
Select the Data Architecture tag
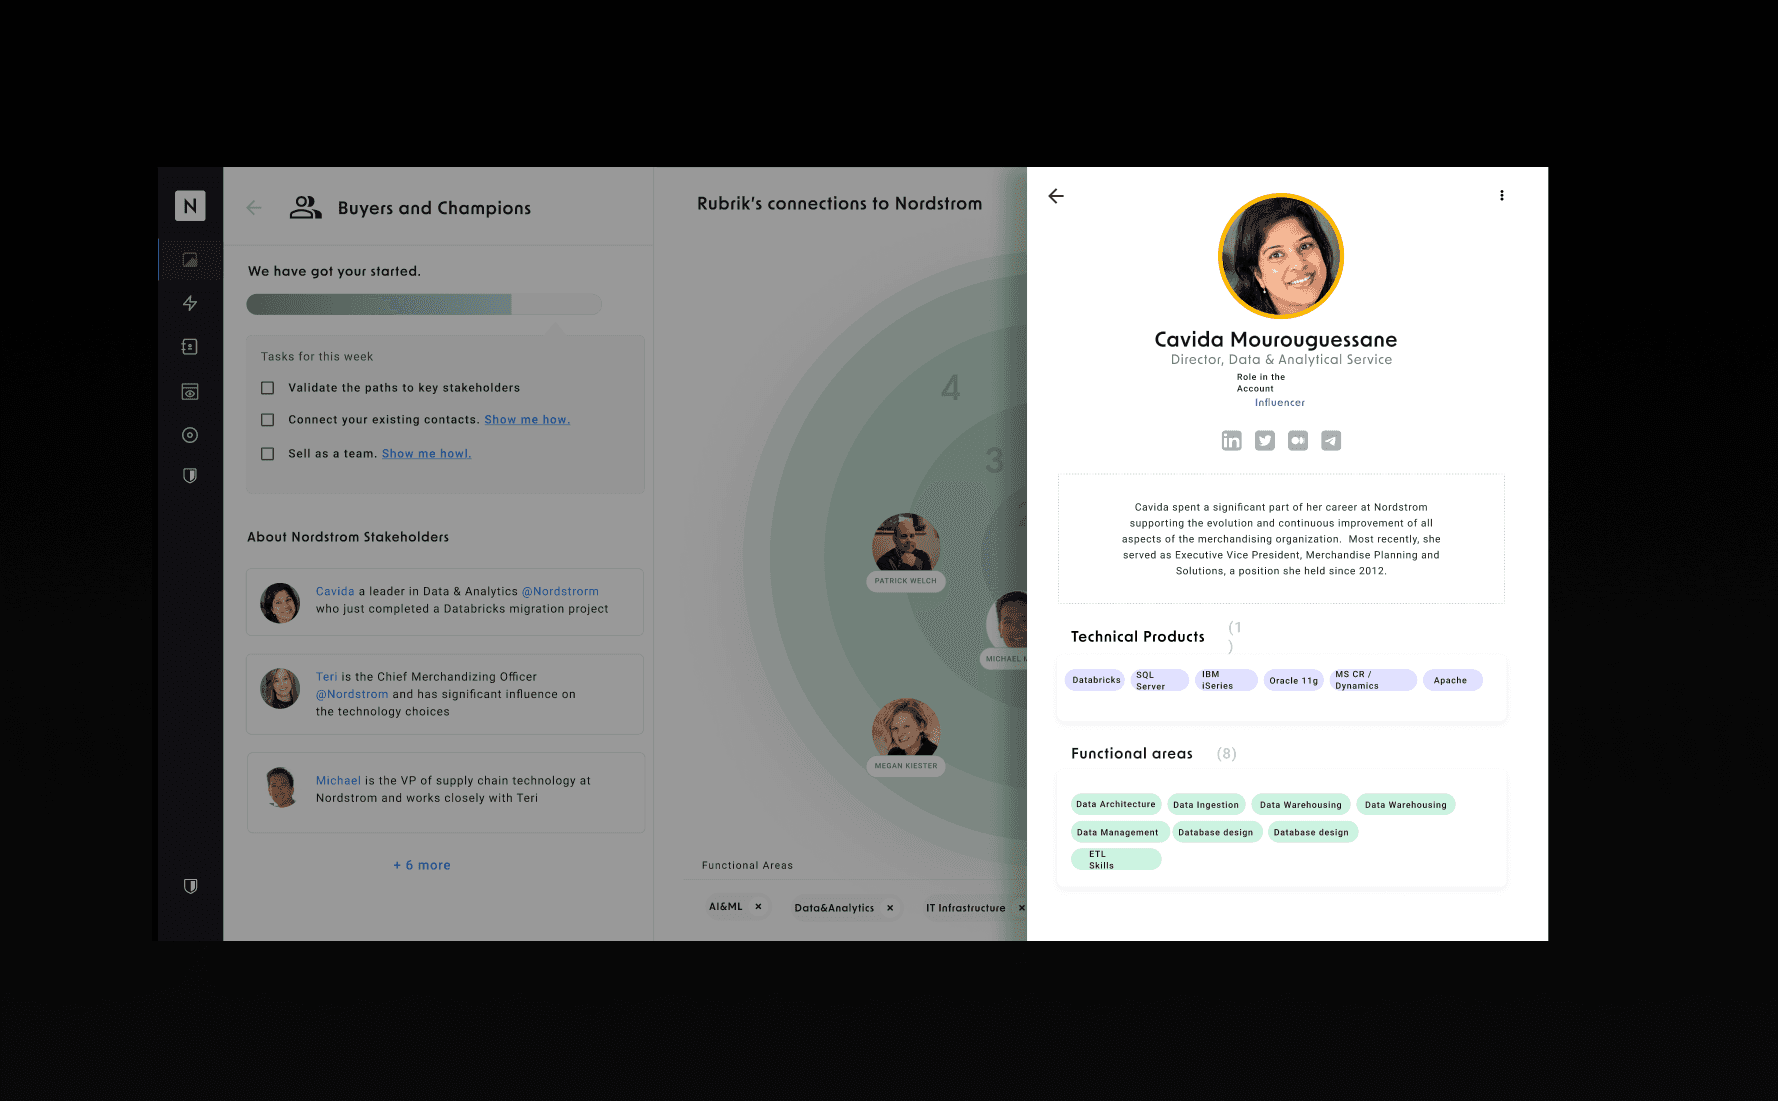coord(1116,804)
